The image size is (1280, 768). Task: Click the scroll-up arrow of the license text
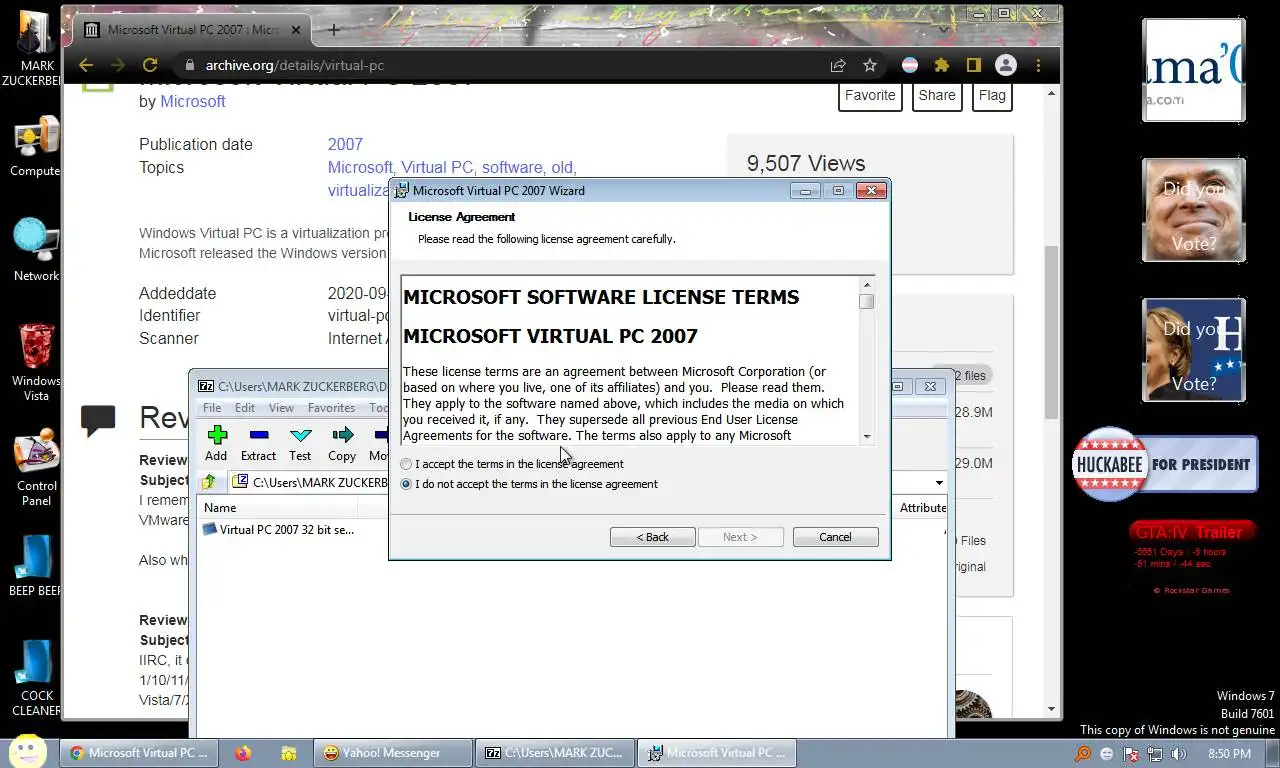[867, 285]
